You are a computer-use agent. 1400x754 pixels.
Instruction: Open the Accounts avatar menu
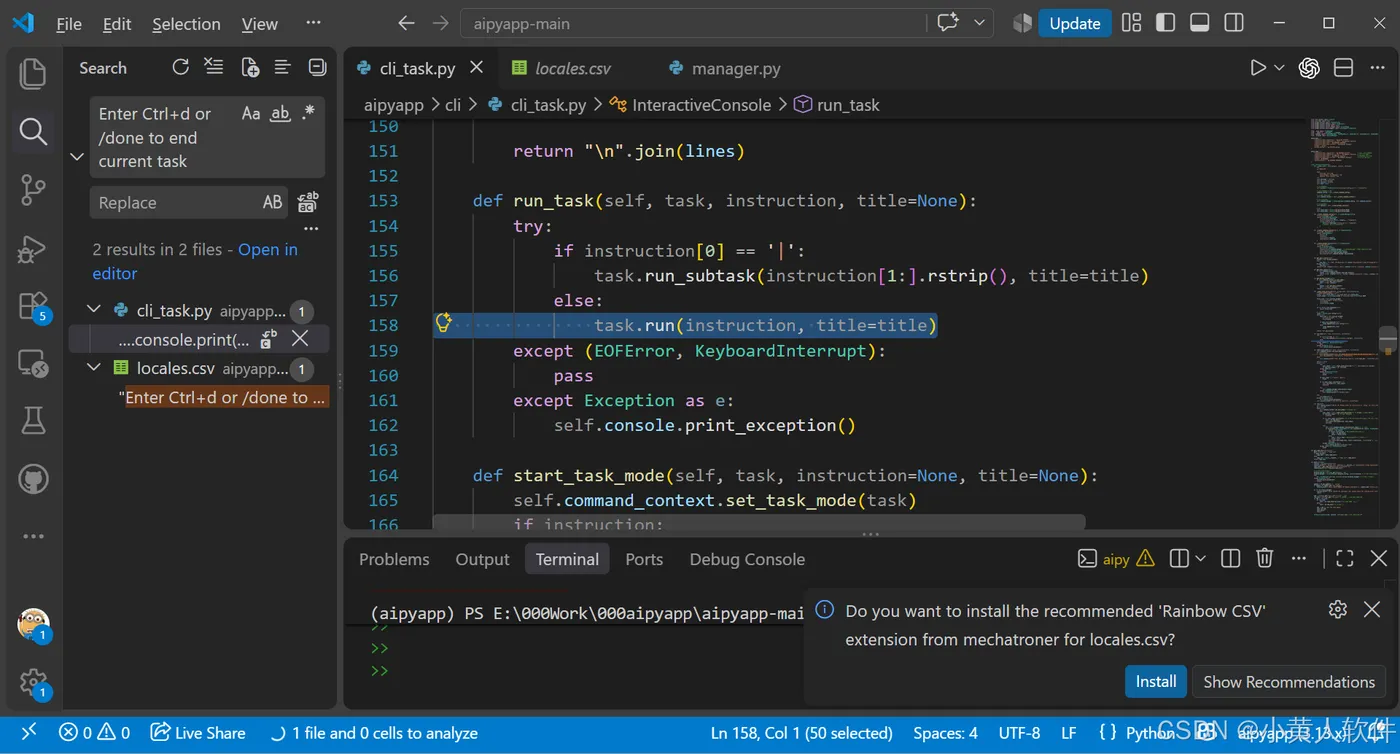point(33,624)
